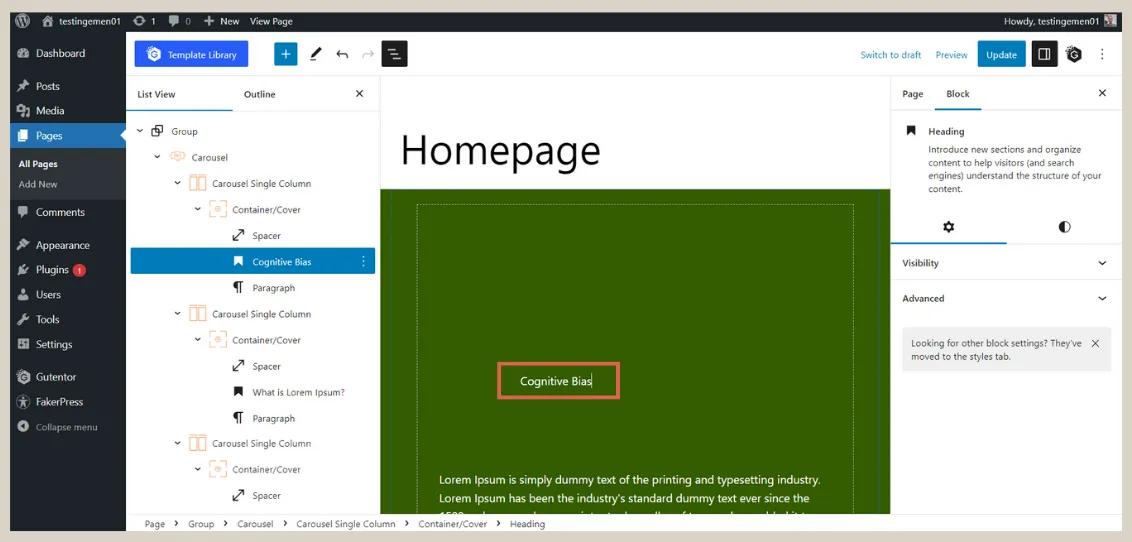Toggle the document overview list view button
This screenshot has height=542, width=1132.
(x=394, y=54)
